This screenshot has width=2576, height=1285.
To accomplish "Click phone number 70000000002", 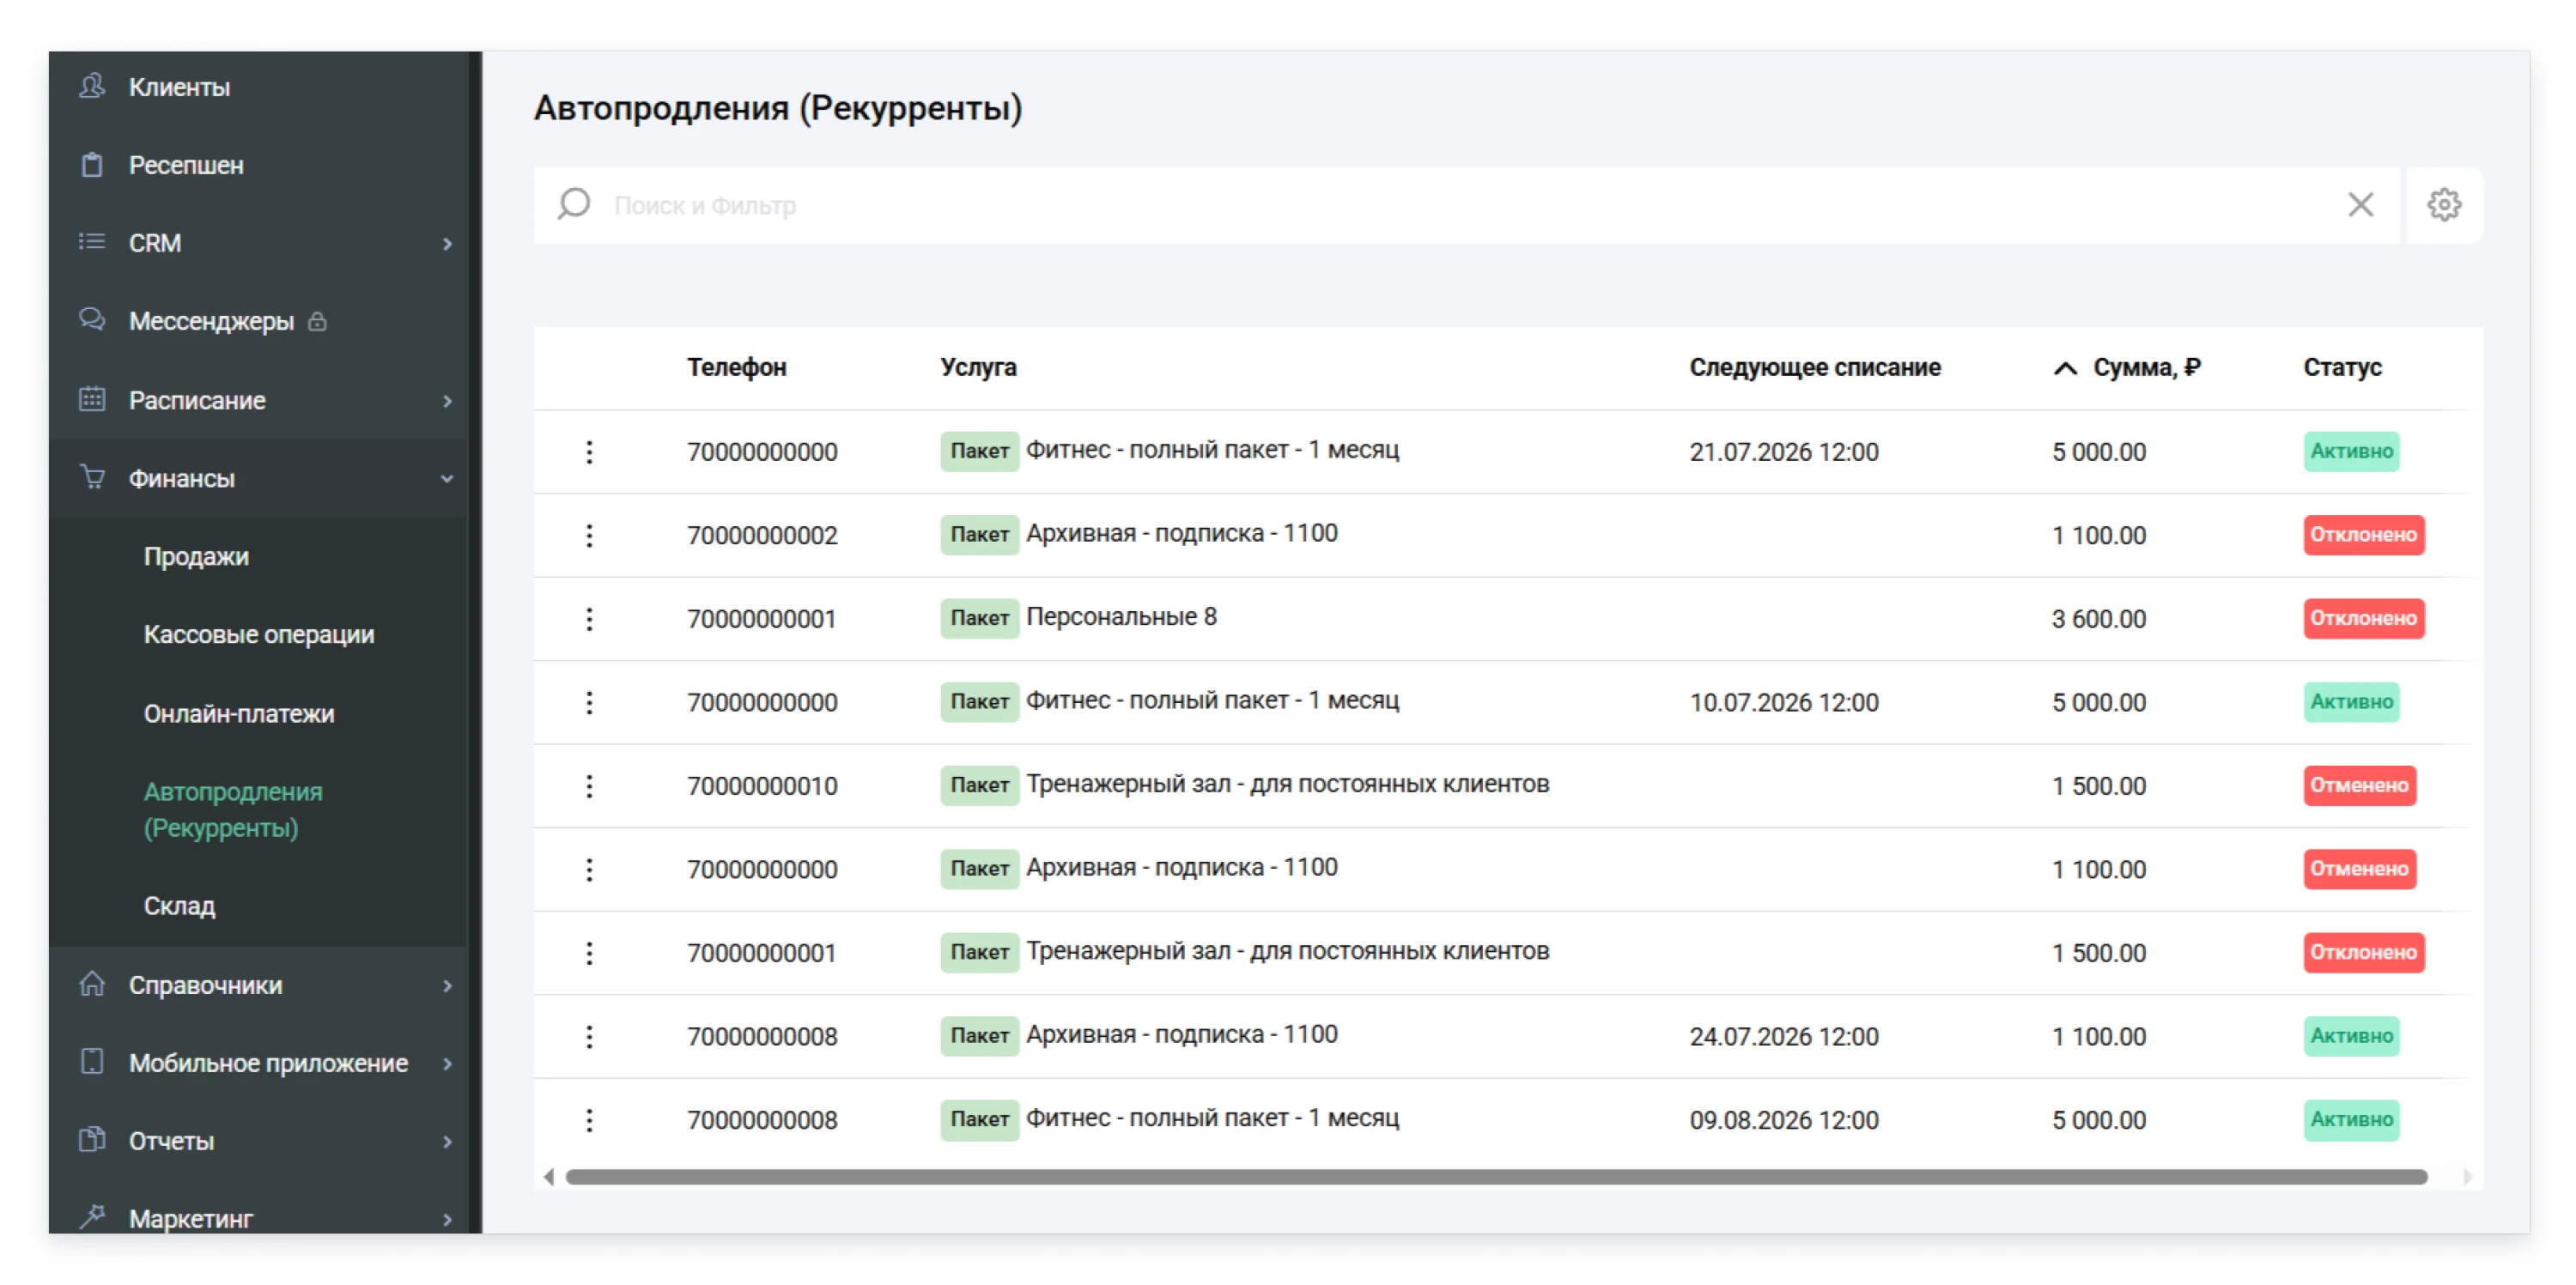I will (x=761, y=535).
